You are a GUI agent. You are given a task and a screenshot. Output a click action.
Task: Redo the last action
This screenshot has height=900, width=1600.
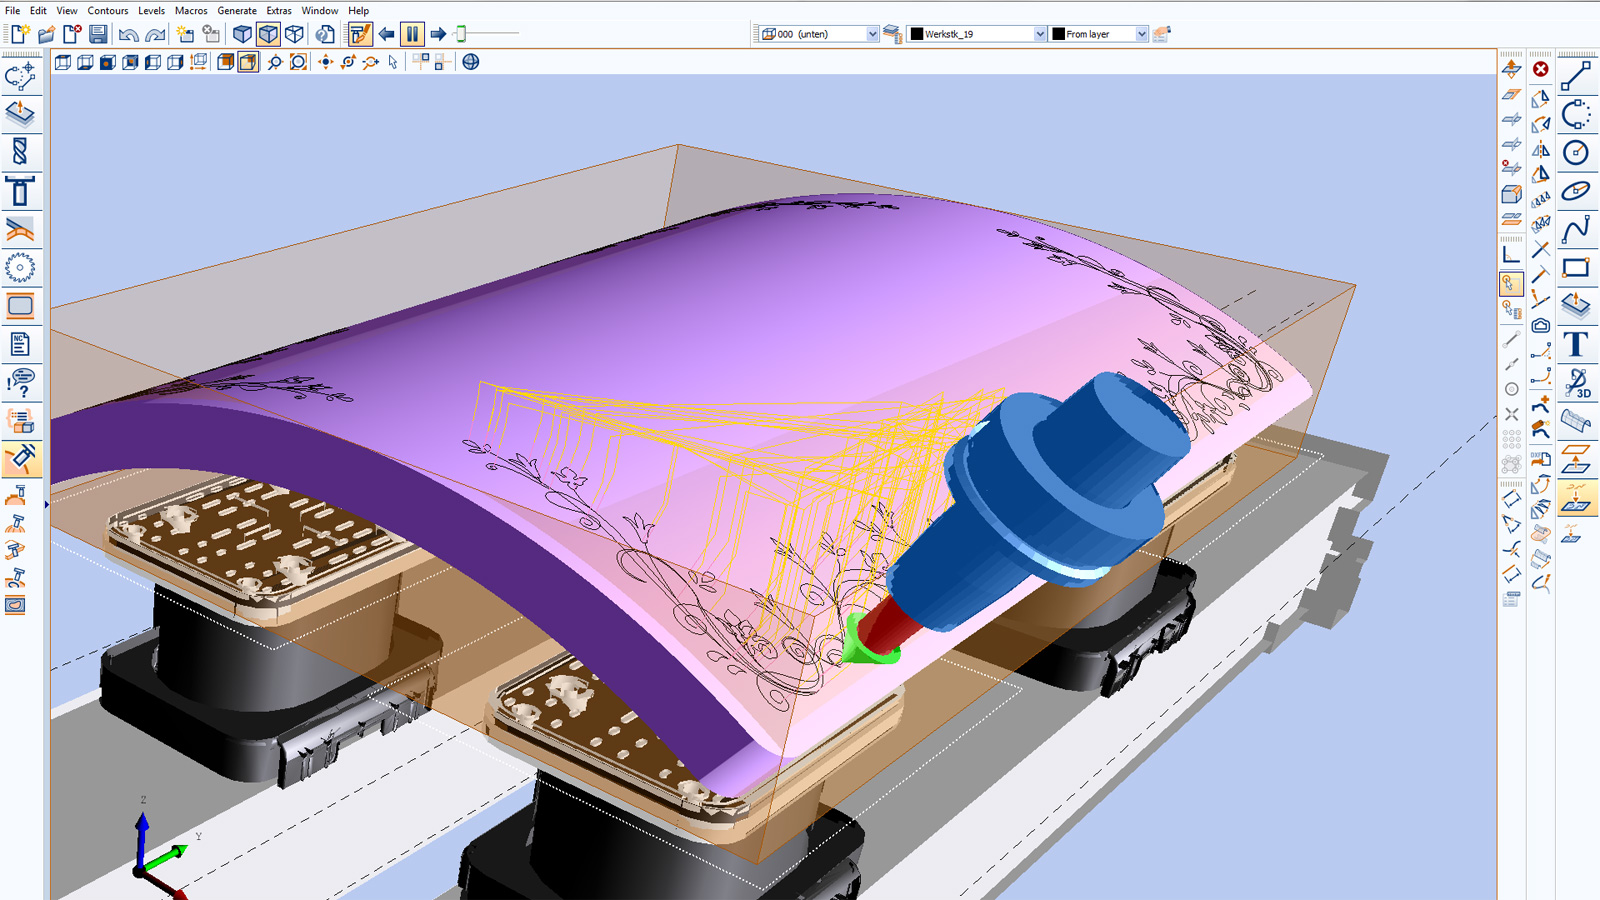[x=155, y=34]
